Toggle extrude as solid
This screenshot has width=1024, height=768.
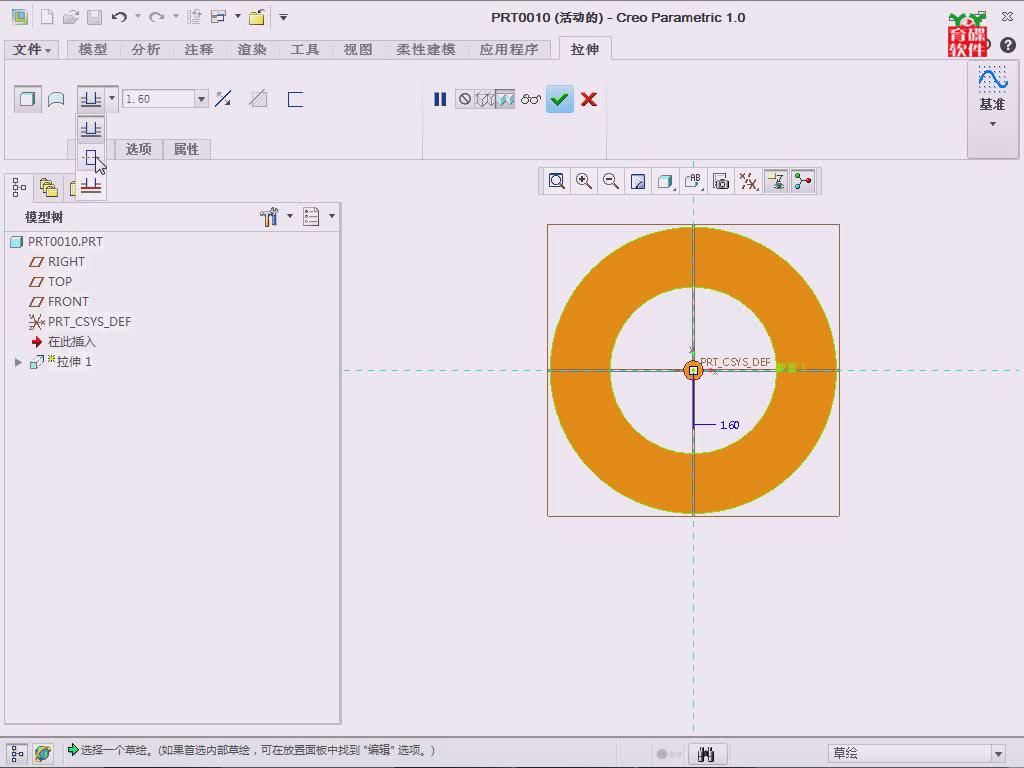tap(27, 99)
